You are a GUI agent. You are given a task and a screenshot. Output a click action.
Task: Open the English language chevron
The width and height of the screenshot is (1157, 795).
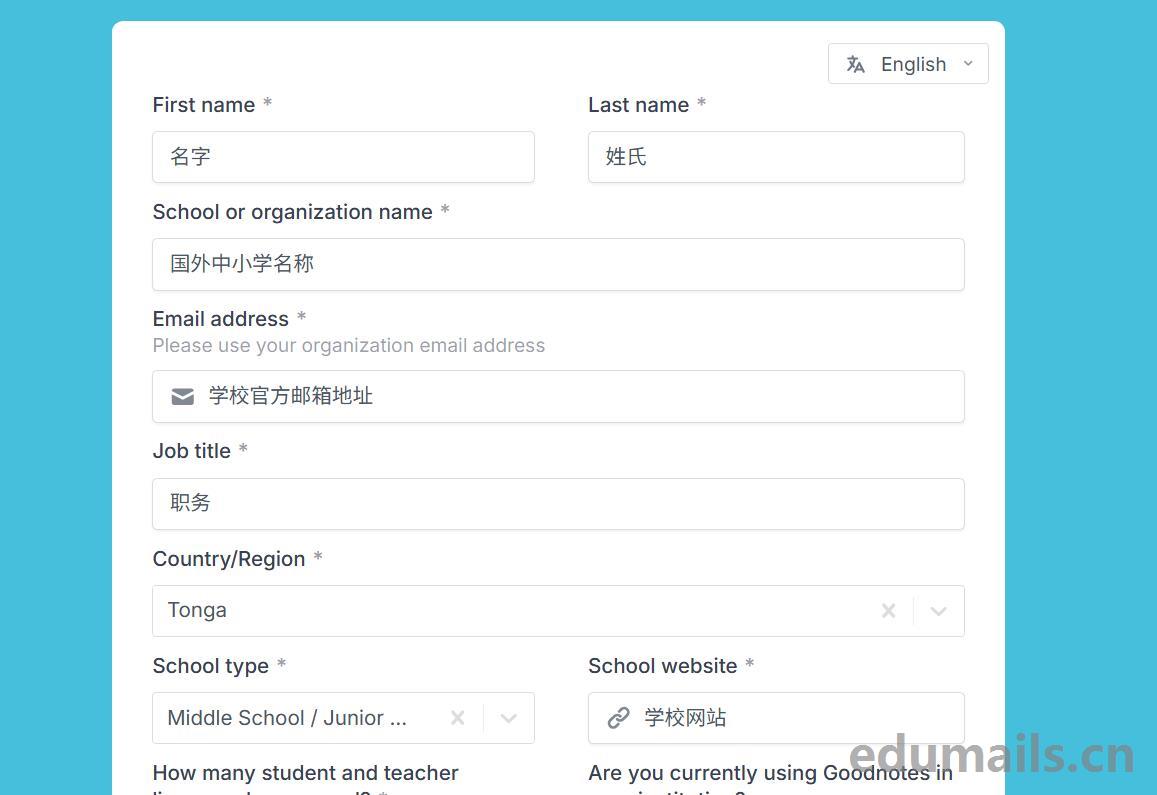968,64
